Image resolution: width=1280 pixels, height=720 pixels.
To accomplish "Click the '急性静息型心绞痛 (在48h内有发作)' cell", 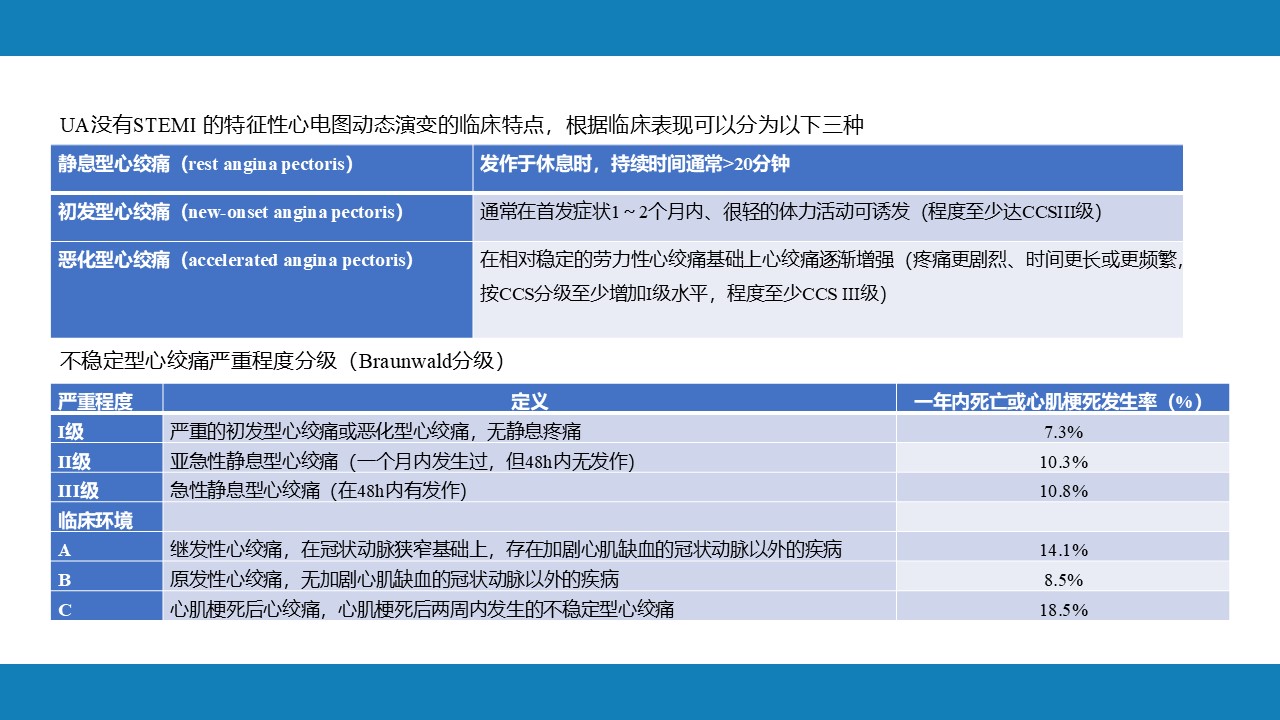I will [530, 487].
